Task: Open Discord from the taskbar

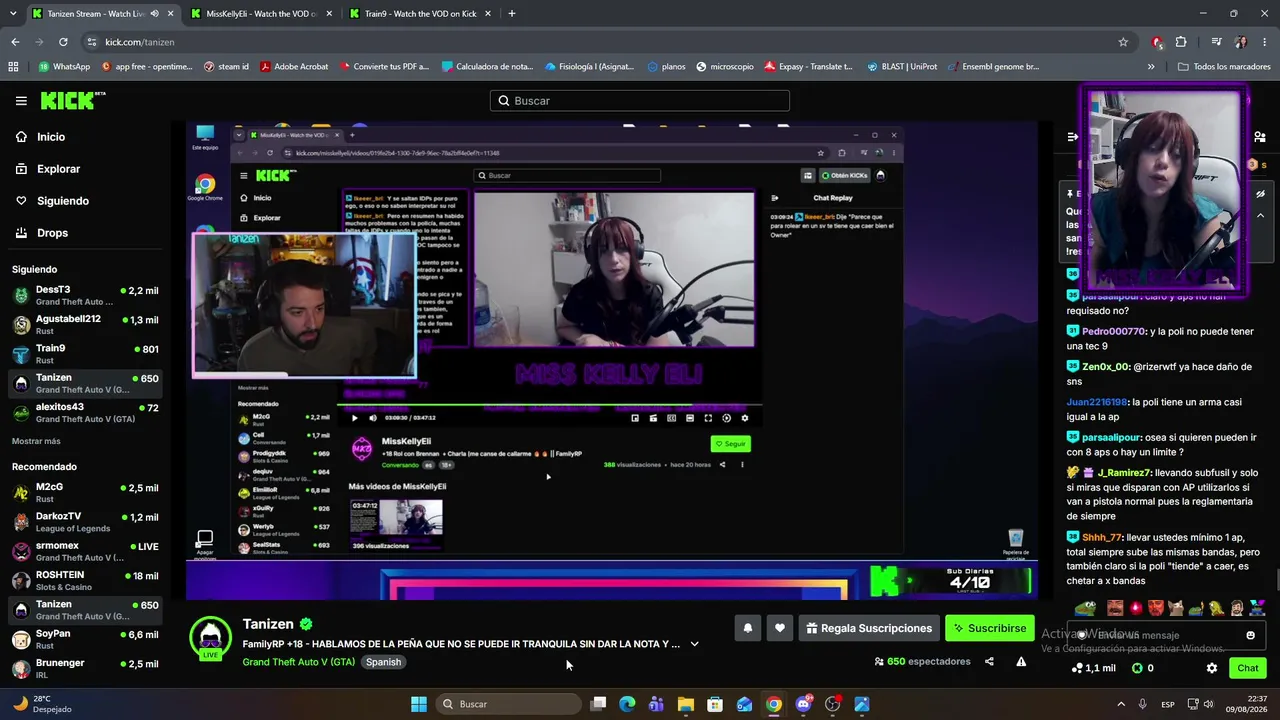Action: click(x=803, y=704)
